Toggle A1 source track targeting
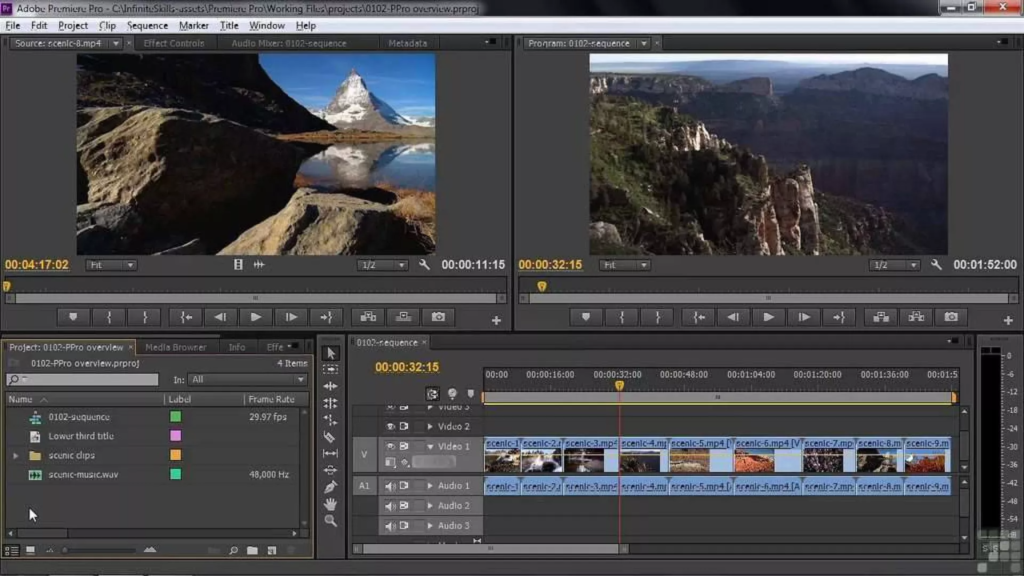1024x576 pixels. pos(364,486)
